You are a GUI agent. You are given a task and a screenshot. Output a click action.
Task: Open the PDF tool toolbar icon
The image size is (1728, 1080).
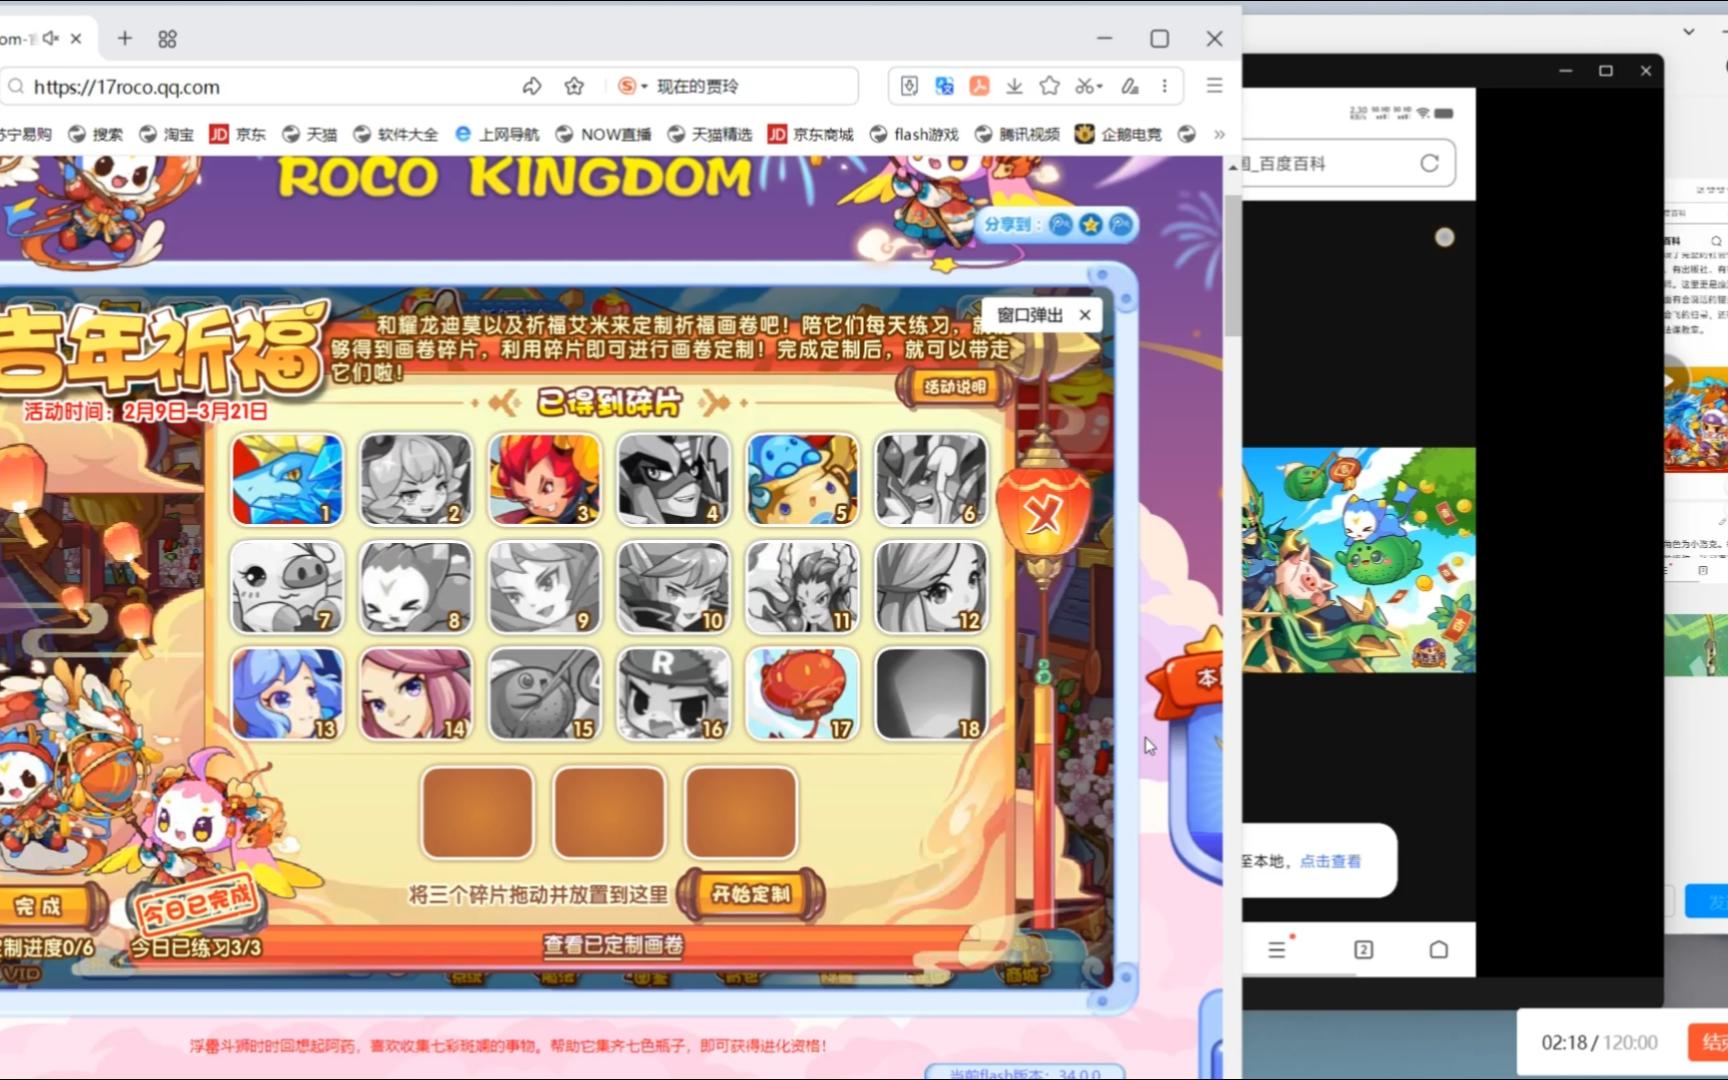(x=979, y=86)
